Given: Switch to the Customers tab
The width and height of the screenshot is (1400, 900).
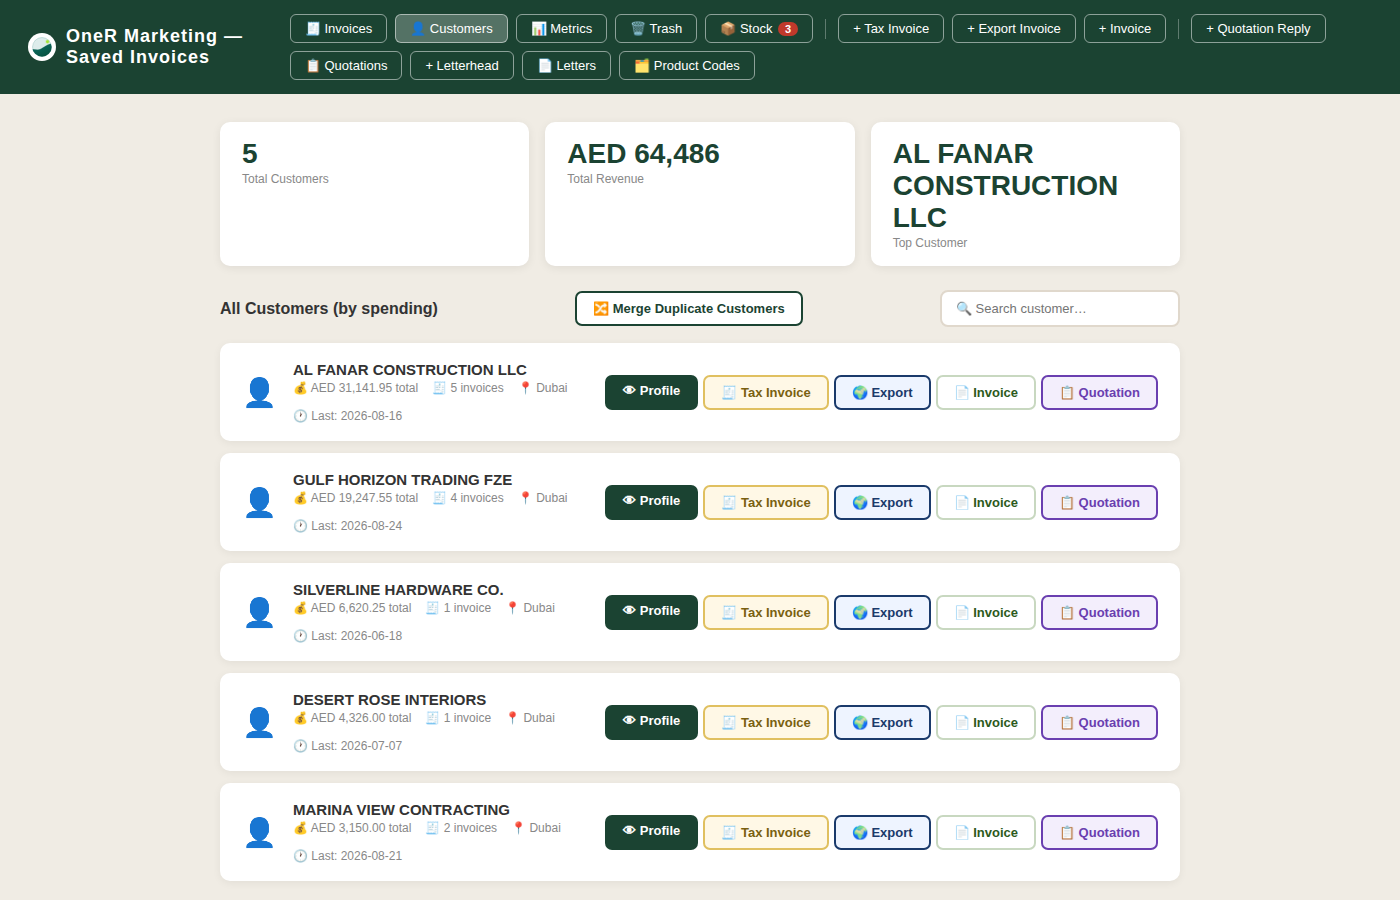Looking at the screenshot, I should [x=451, y=29].
